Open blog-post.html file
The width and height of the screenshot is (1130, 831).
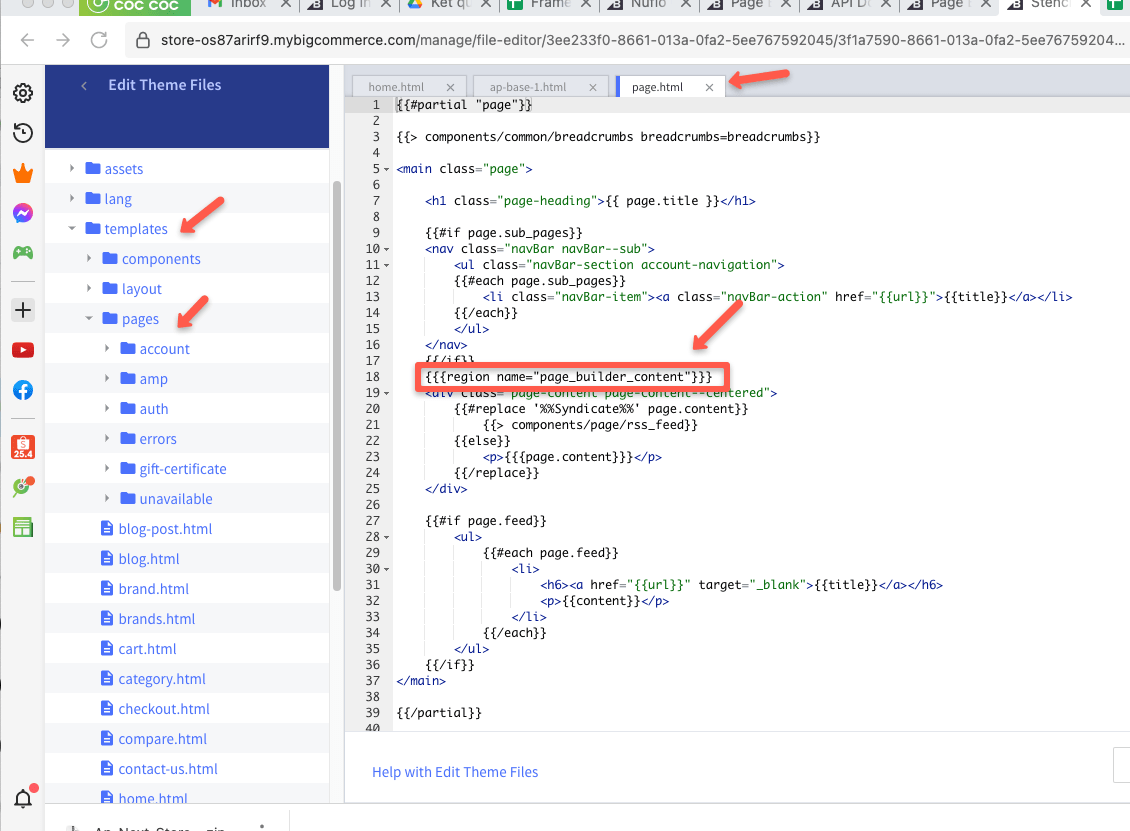(x=165, y=529)
